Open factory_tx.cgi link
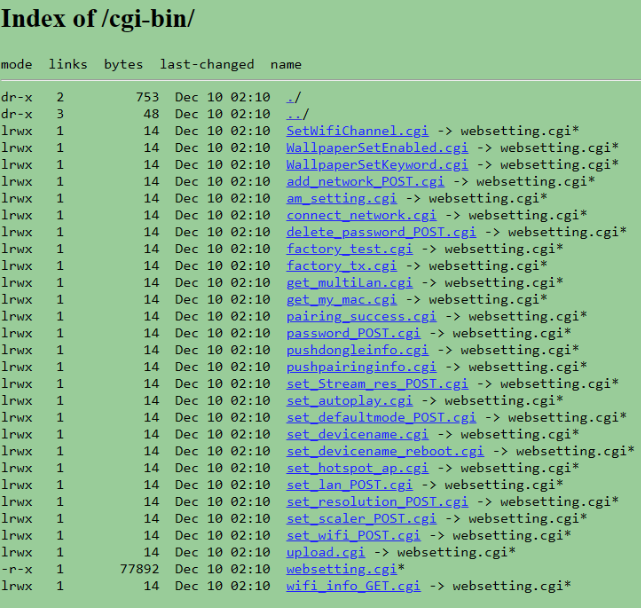Viewport: 641px width, 608px height. (x=341, y=266)
